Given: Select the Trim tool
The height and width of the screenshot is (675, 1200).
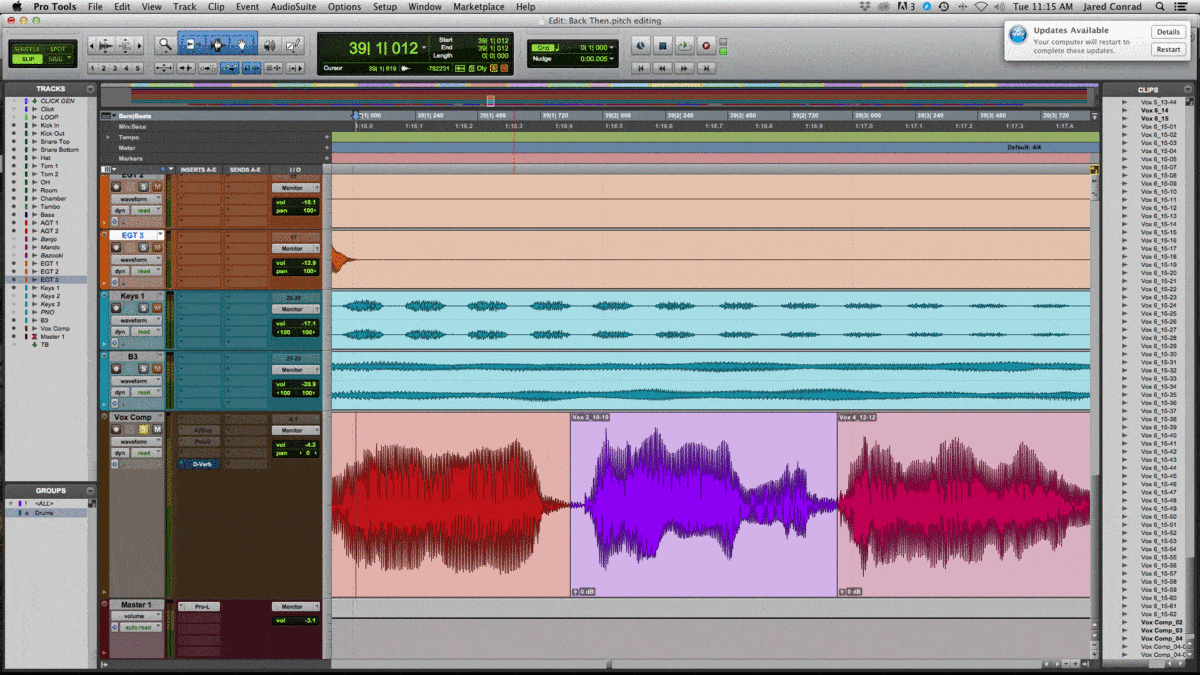Looking at the screenshot, I should click(x=193, y=44).
